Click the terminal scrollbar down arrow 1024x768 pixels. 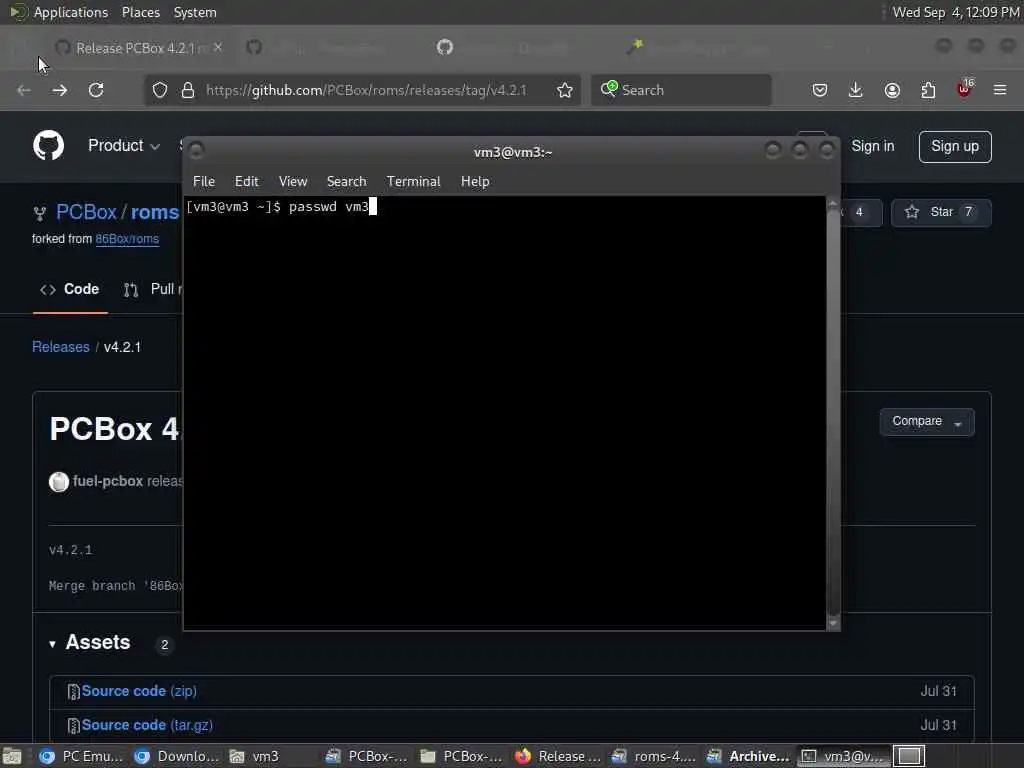click(833, 624)
